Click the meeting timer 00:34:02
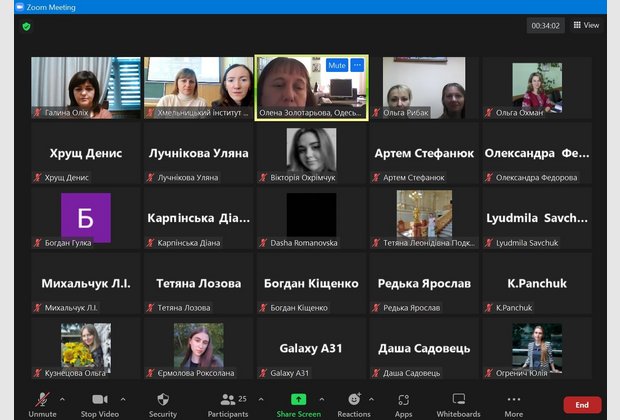The height and width of the screenshot is (420, 620). (545, 26)
